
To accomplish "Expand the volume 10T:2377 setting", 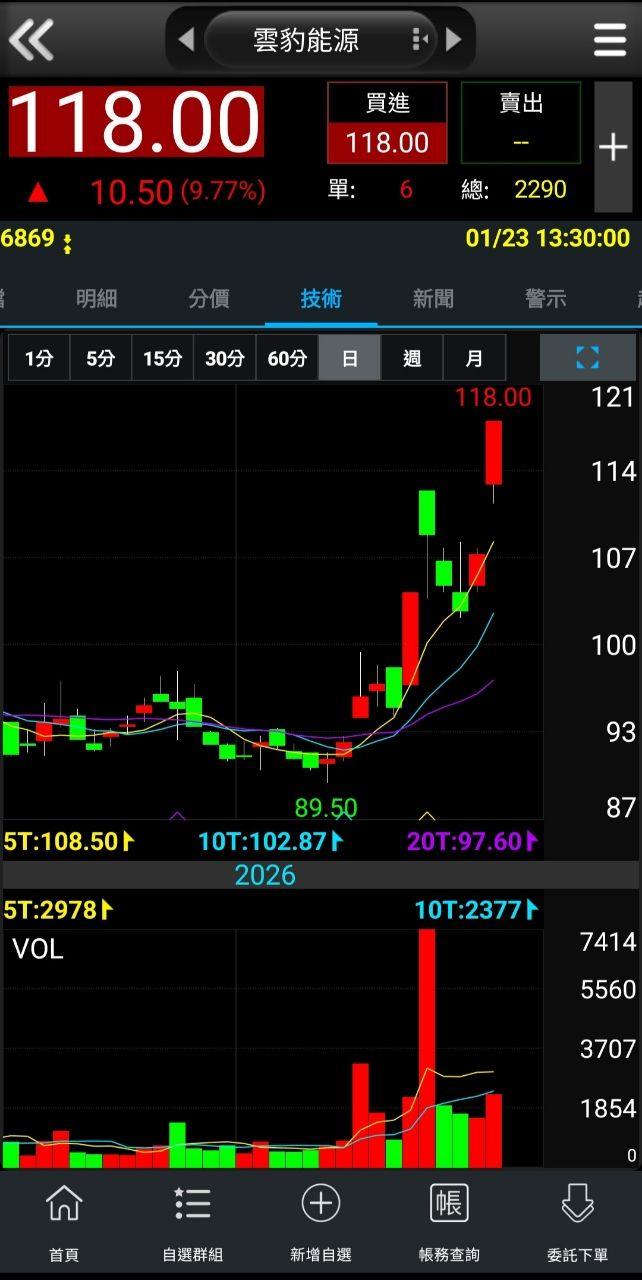I will tap(476, 910).
